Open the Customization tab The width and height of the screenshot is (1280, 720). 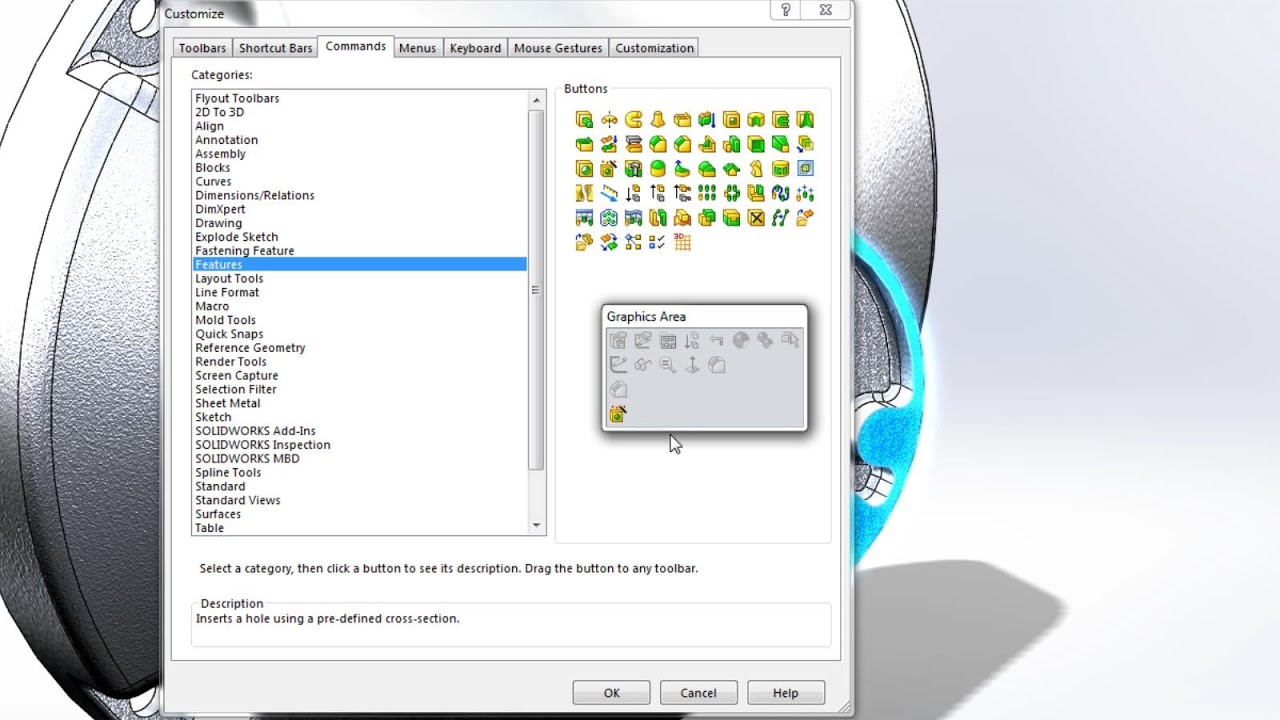[x=654, y=48]
